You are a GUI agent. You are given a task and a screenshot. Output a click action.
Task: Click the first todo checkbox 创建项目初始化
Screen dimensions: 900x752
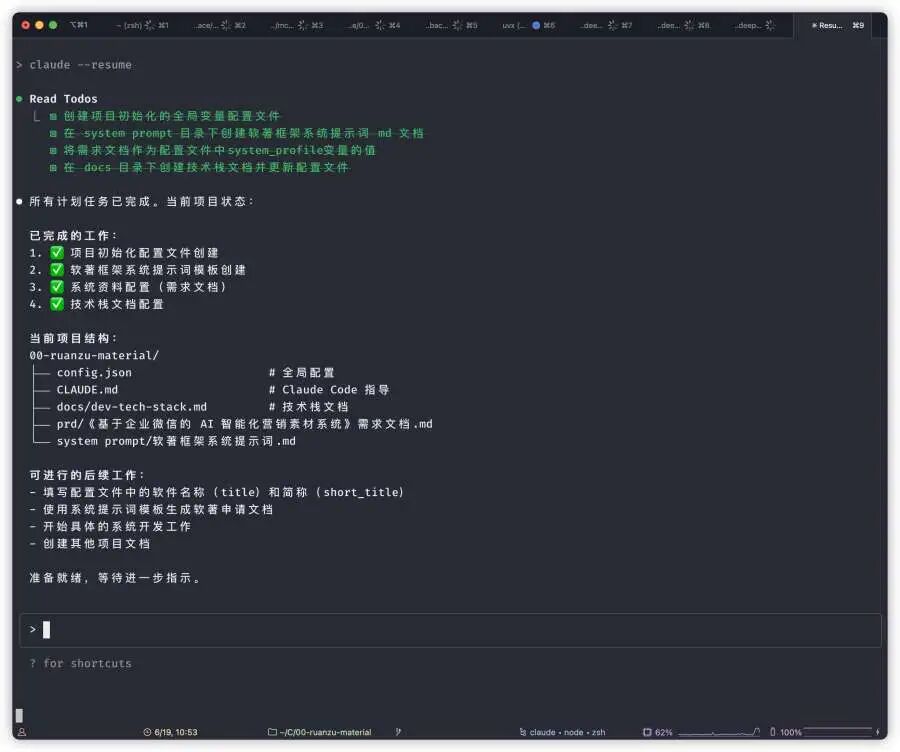[x=53, y=116]
